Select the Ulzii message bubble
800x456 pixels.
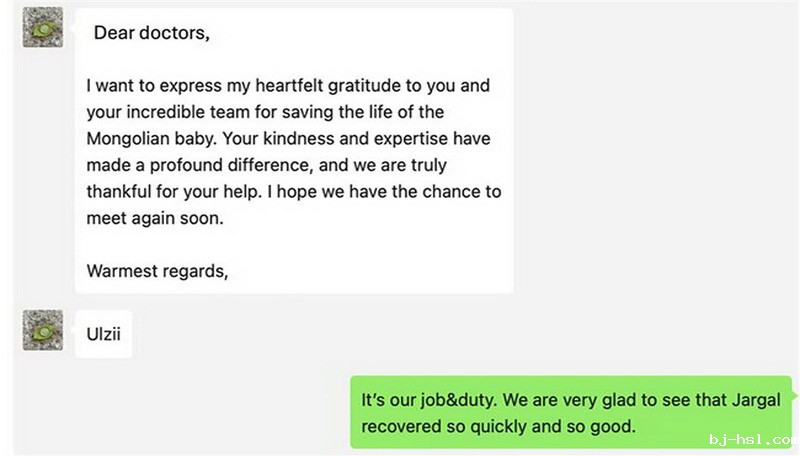(x=103, y=335)
